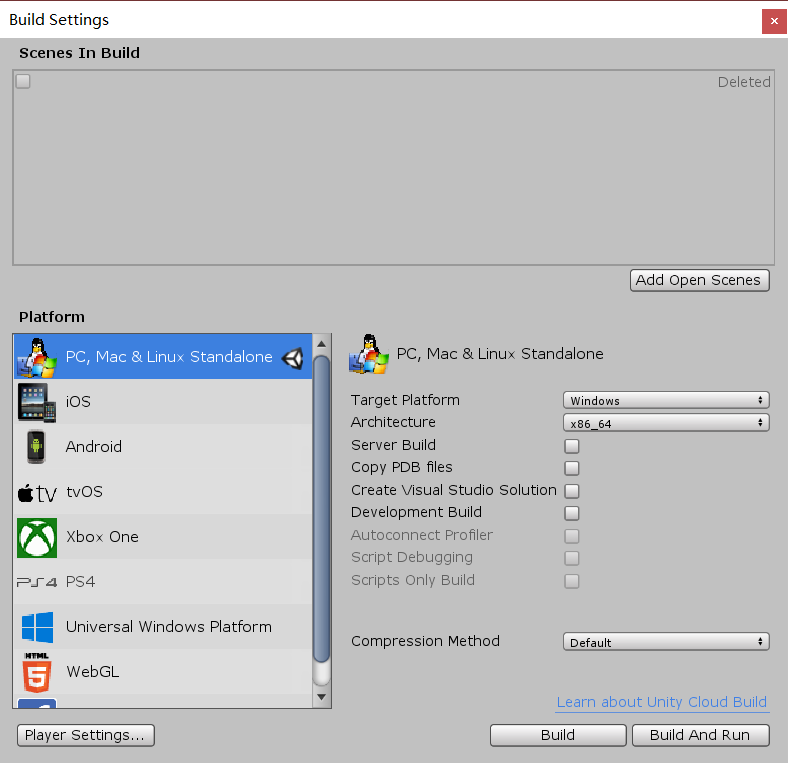Select Android platform row
The width and height of the screenshot is (788, 763).
(163, 446)
